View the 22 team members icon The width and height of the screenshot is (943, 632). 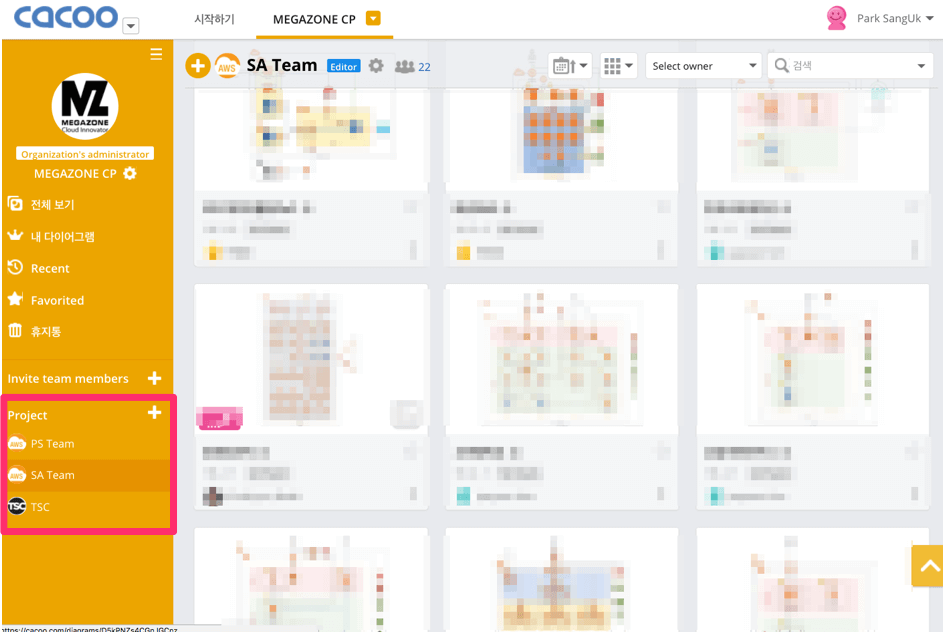pyautogui.click(x=411, y=67)
